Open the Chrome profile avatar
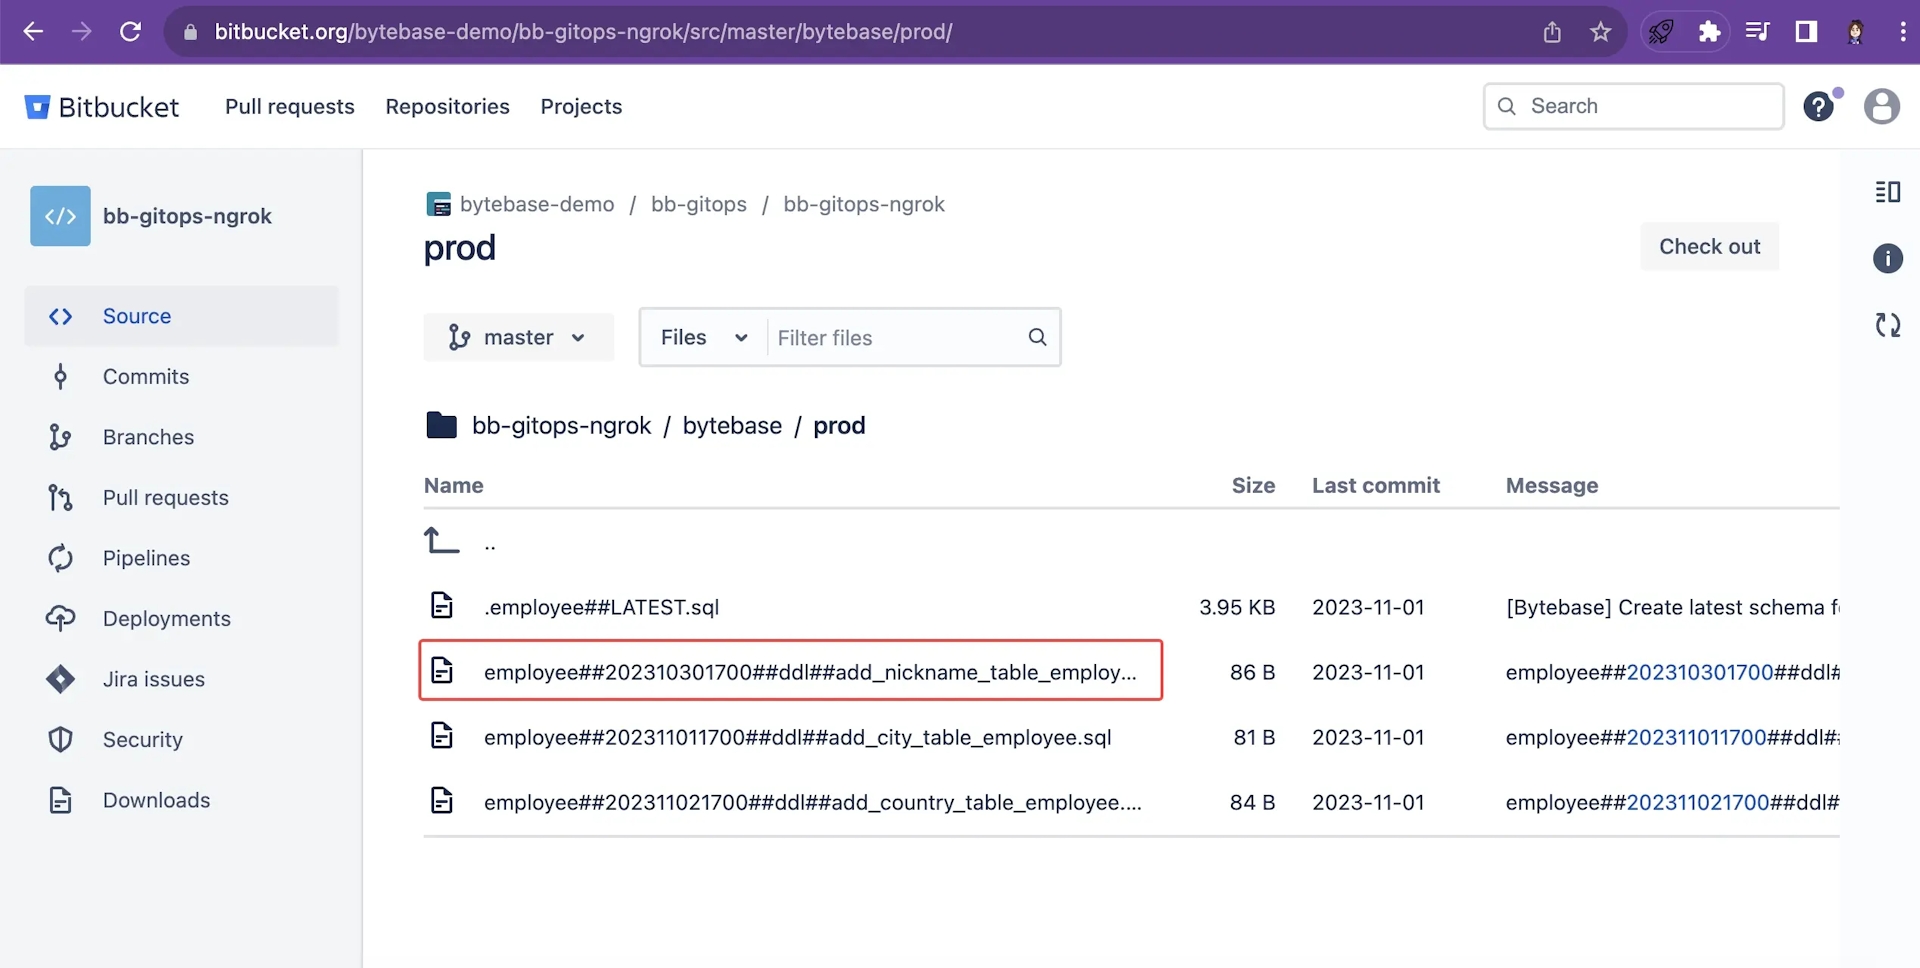Image resolution: width=1920 pixels, height=968 pixels. pyautogui.click(x=1856, y=32)
